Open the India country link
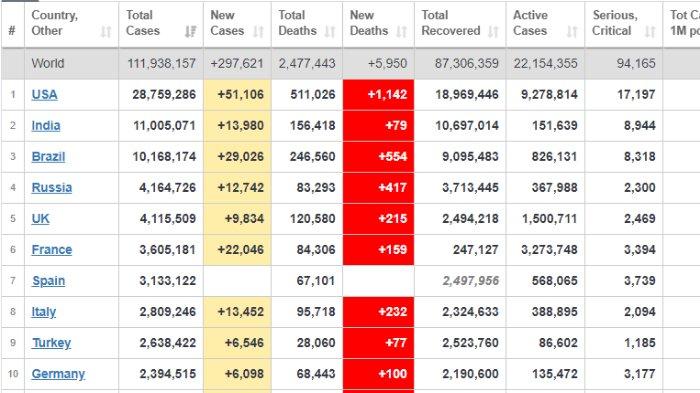 click(x=46, y=126)
